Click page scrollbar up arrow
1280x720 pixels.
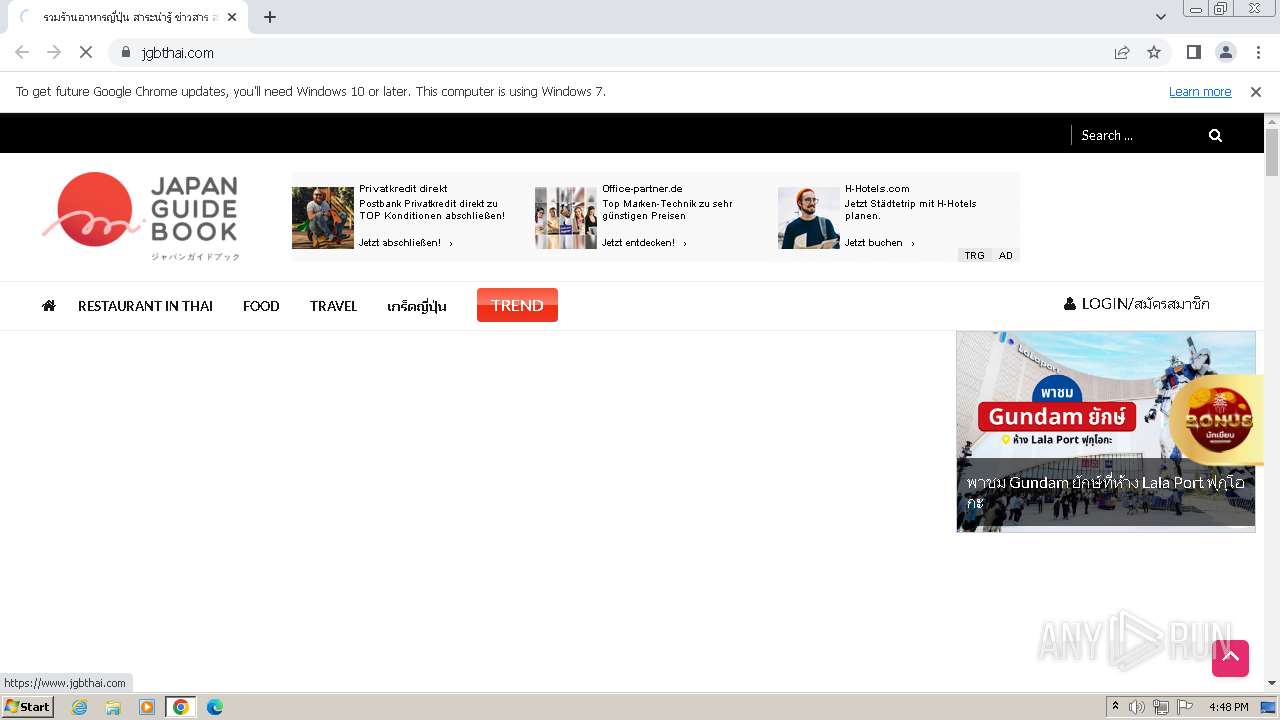[1272, 121]
